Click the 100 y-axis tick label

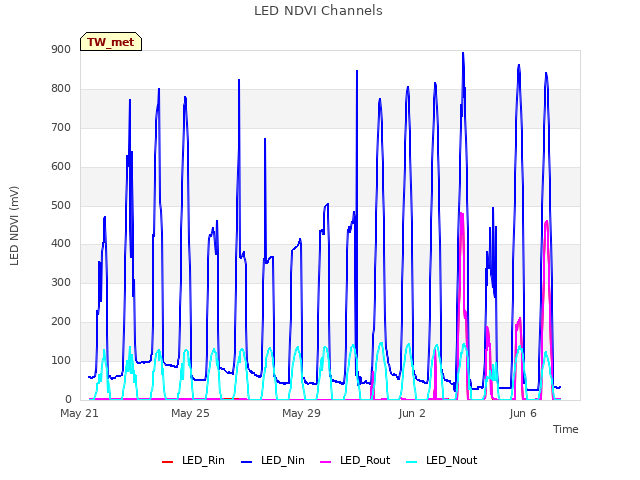coord(61,360)
